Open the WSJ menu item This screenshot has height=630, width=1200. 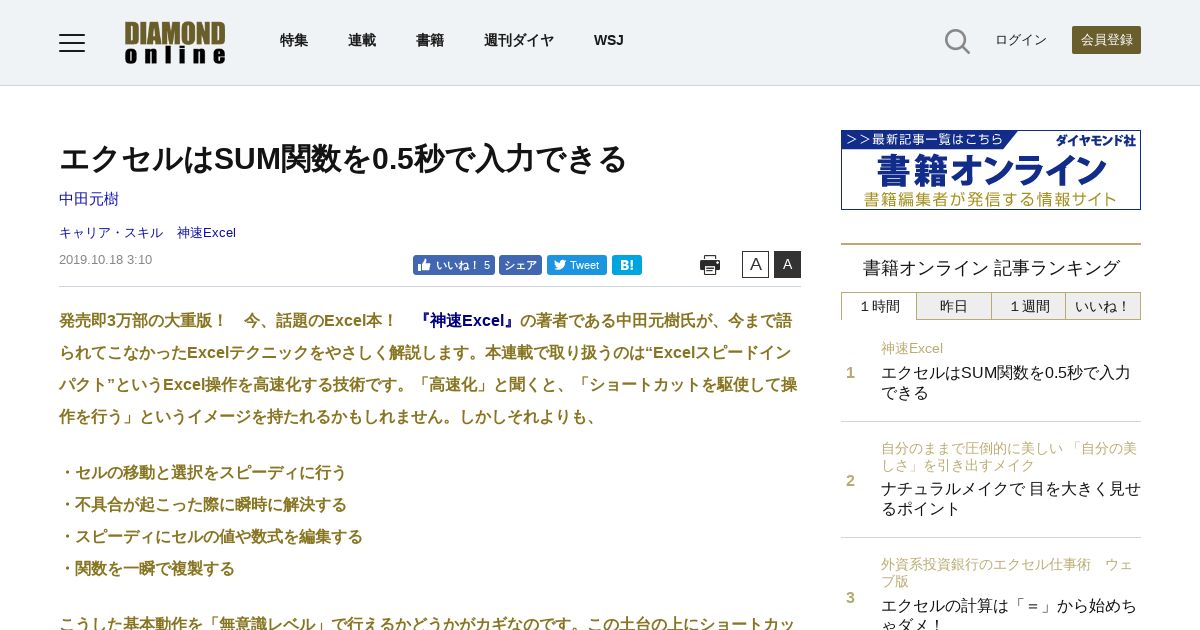[608, 40]
